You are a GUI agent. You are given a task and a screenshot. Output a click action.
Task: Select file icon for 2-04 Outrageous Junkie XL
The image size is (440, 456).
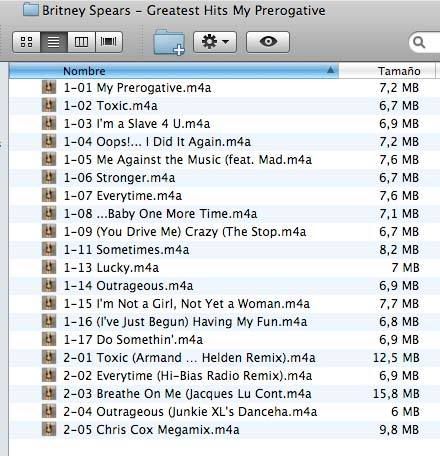click(x=49, y=412)
